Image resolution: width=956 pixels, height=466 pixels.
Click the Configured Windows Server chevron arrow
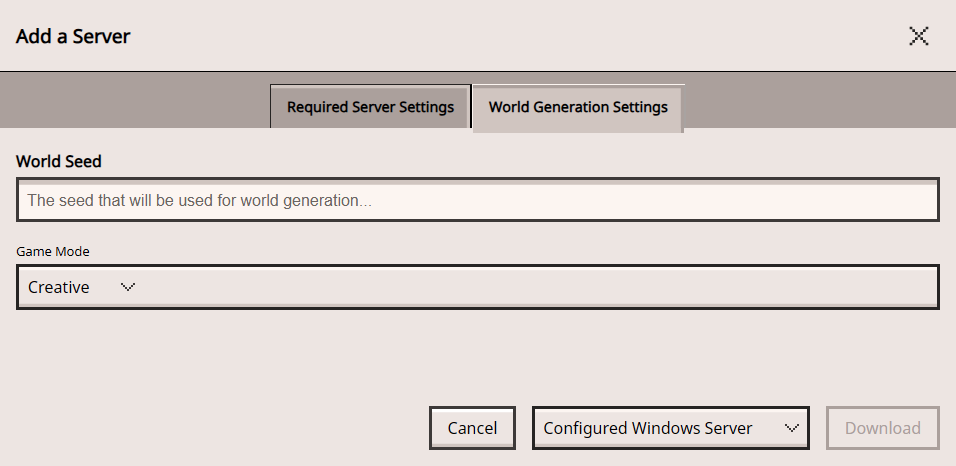(x=792, y=428)
